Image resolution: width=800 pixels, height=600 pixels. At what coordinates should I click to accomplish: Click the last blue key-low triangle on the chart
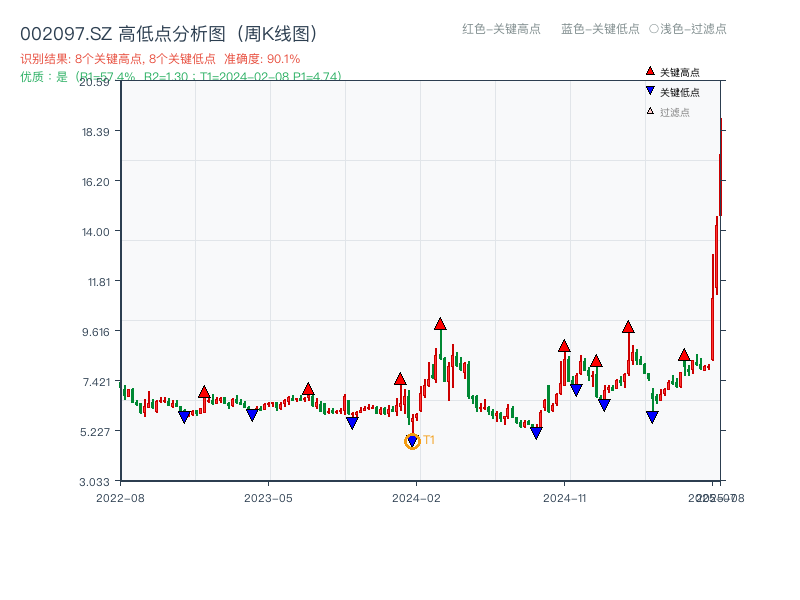[653, 417]
